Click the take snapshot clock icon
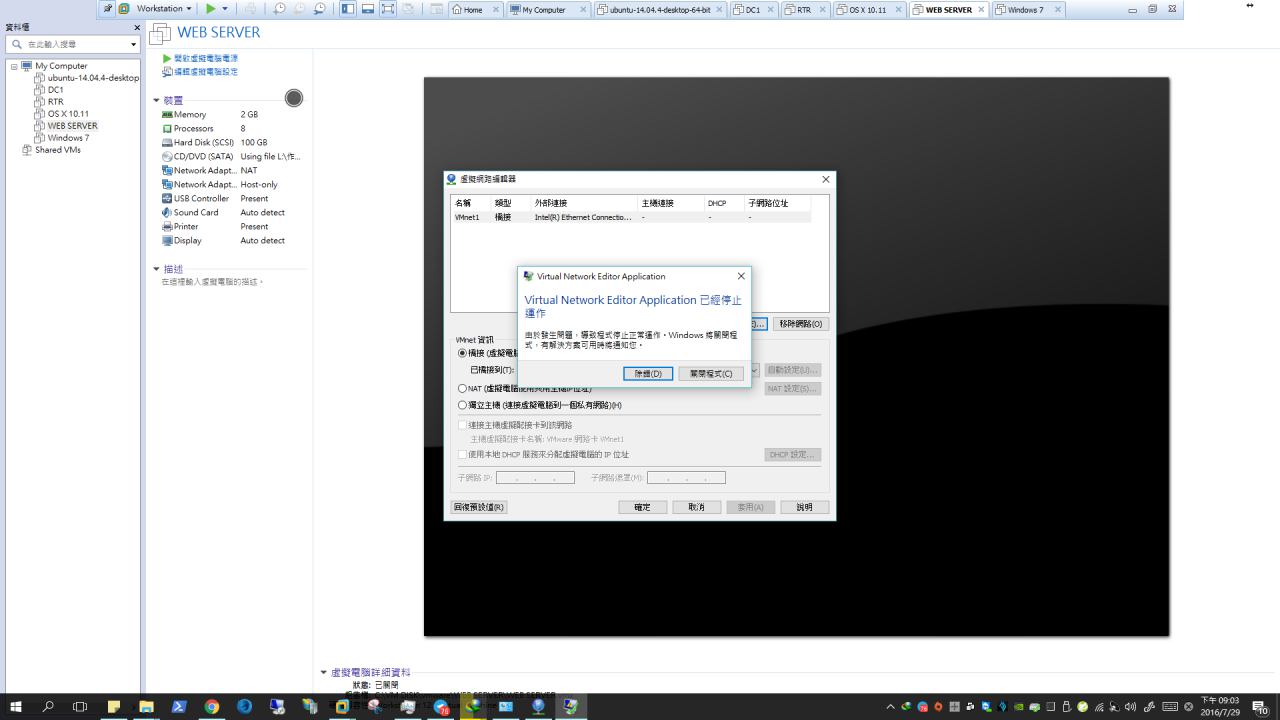This screenshot has height=720, width=1280. pyautogui.click(x=280, y=9)
